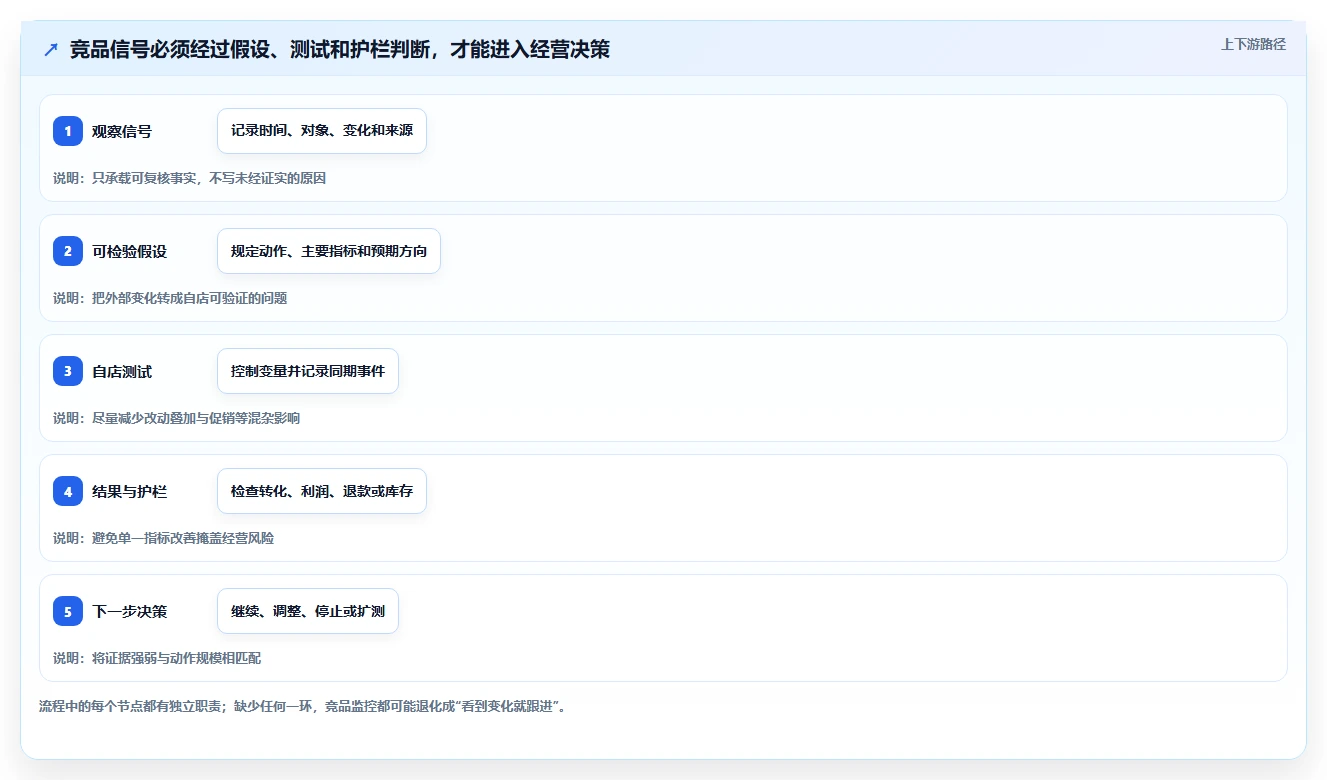Screen dimensions: 1327x780
Task: Click the 控制变量并记录同期事件 chip
Action: (308, 371)
